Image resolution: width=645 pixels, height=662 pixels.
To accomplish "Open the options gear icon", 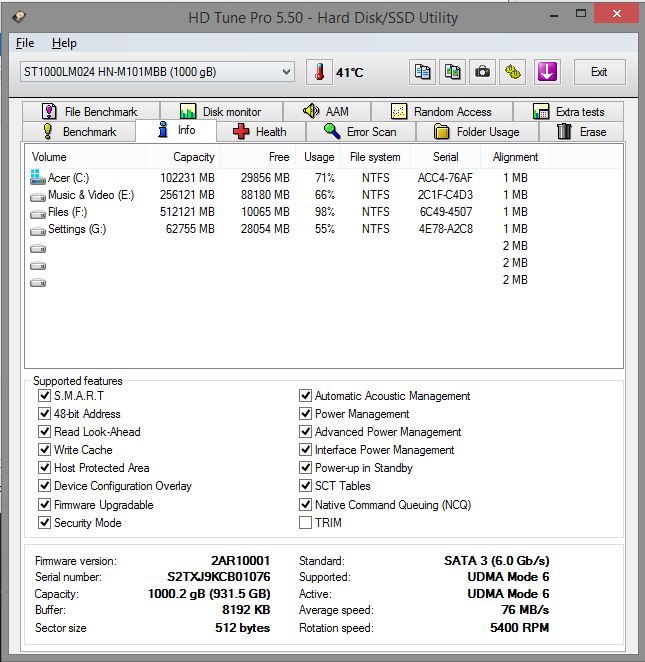I will pyautogui.click(x=512, y=72).
